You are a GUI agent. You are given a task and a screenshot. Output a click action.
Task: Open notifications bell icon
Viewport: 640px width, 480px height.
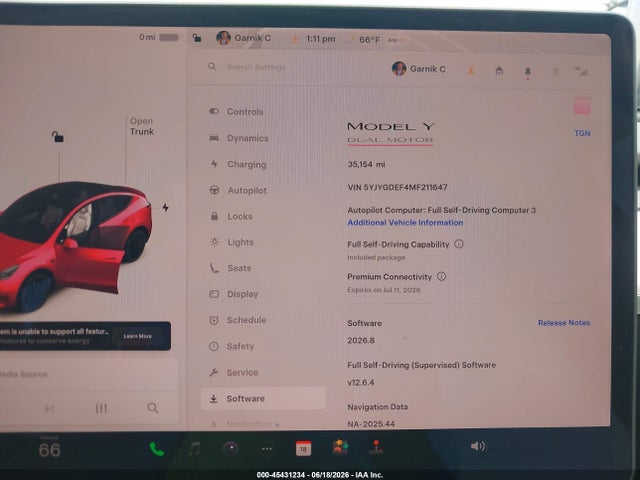[x=528, y=72]
